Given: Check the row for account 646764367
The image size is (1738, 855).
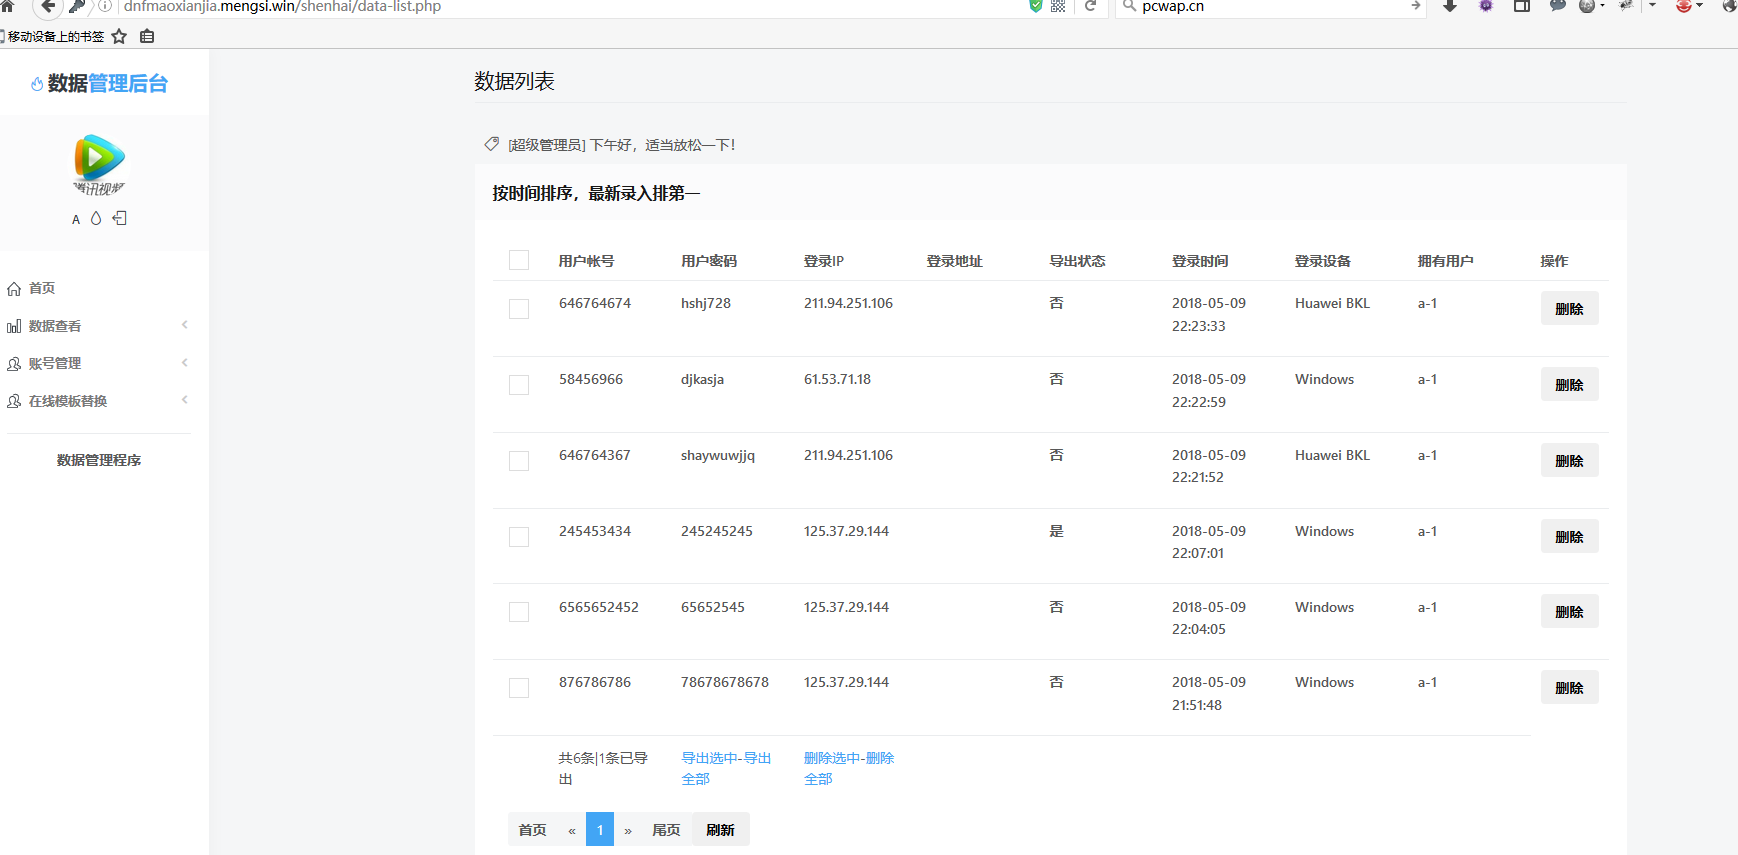Looking at the screenshot, I should (519, 461).
